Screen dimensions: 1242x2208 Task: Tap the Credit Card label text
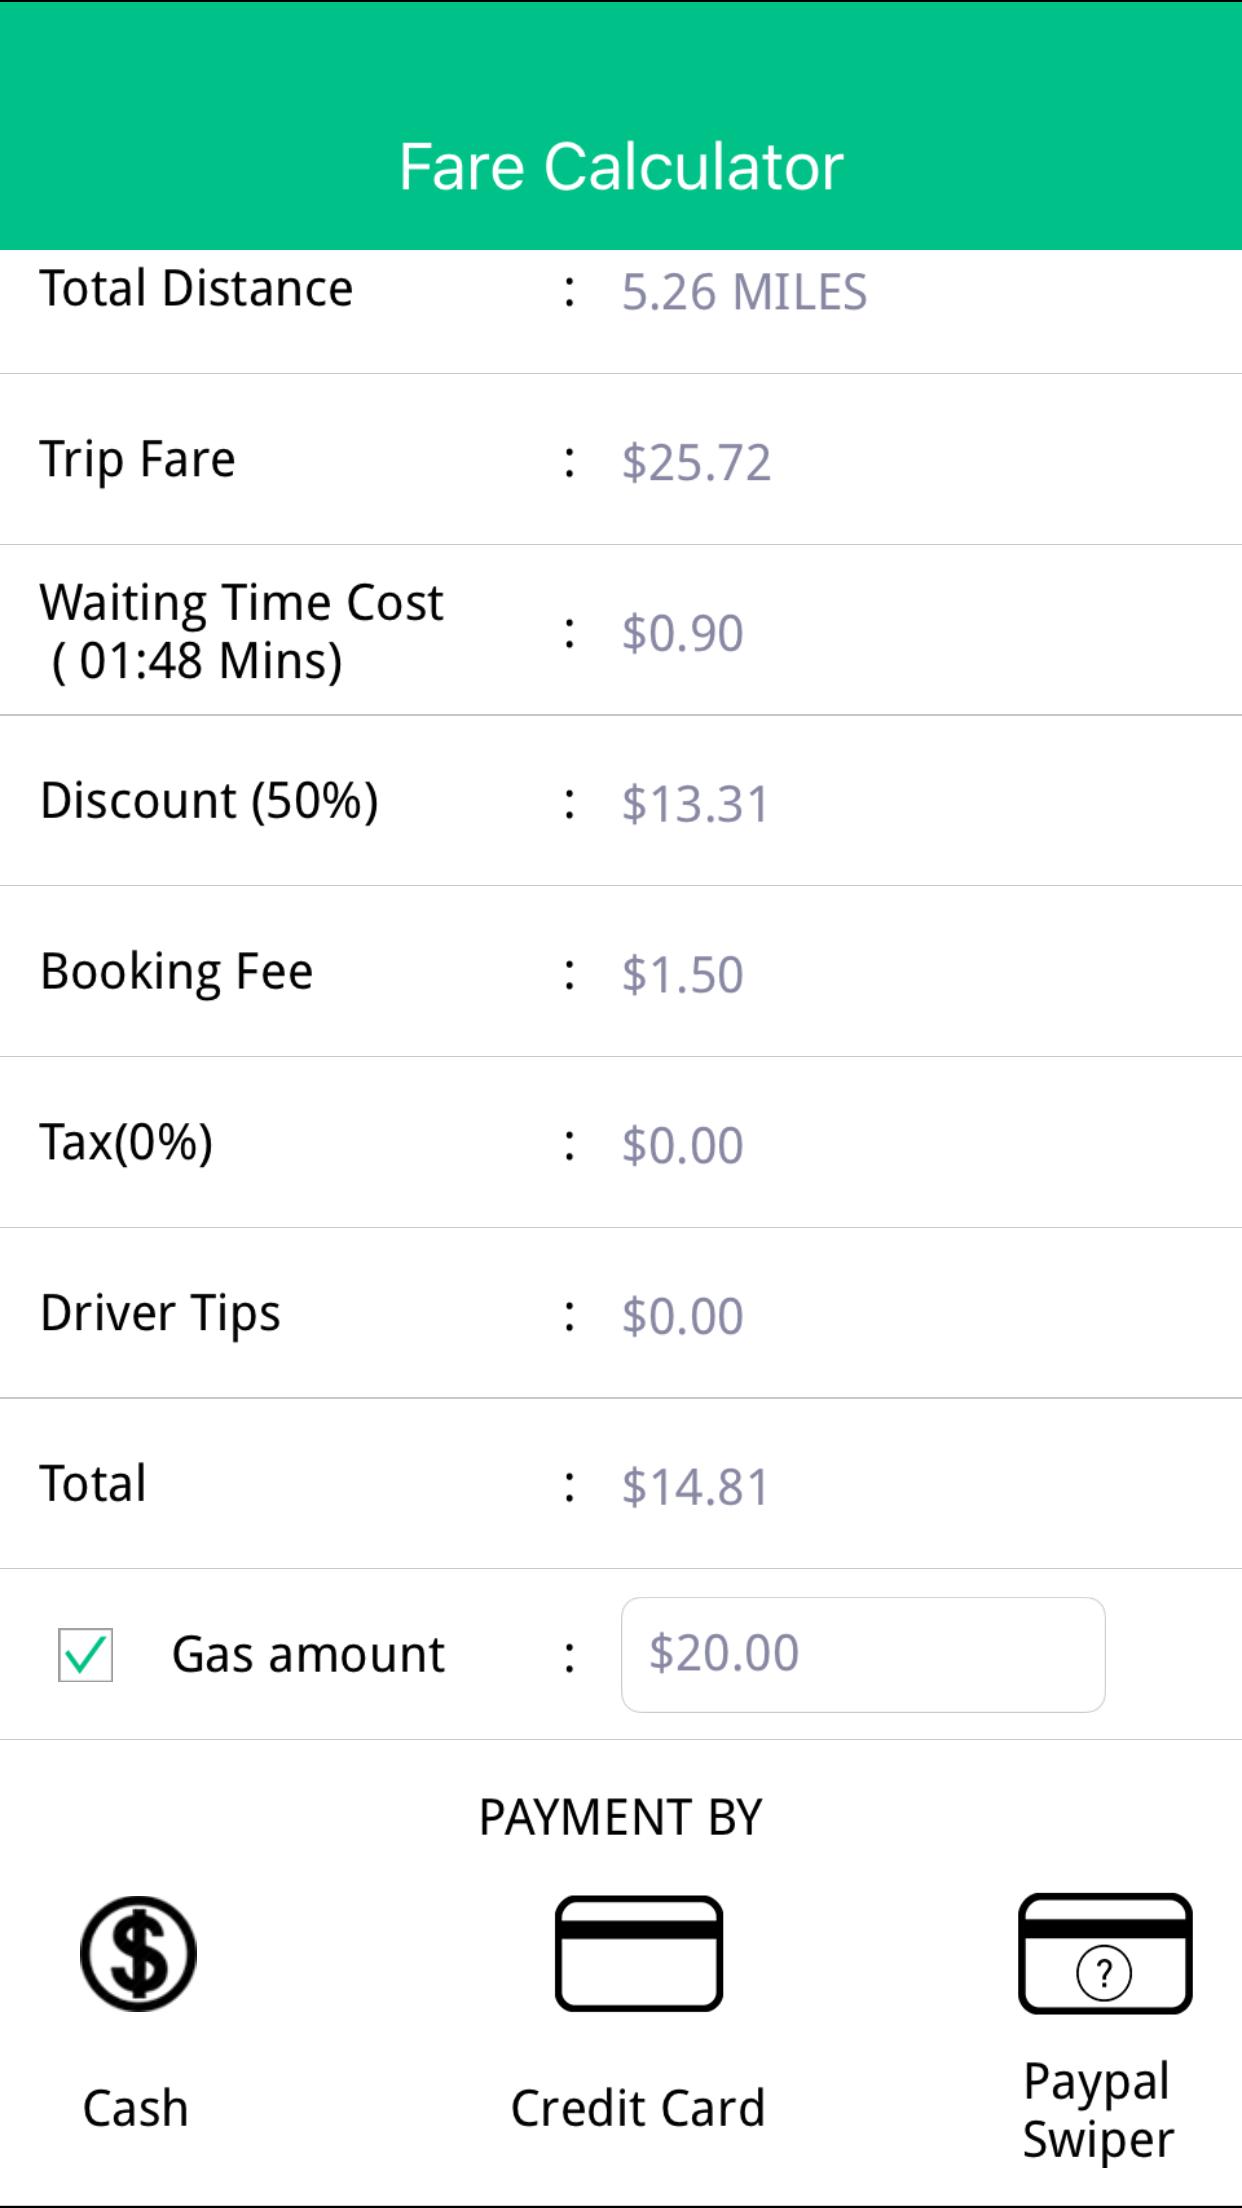(x=638, y=2108)
